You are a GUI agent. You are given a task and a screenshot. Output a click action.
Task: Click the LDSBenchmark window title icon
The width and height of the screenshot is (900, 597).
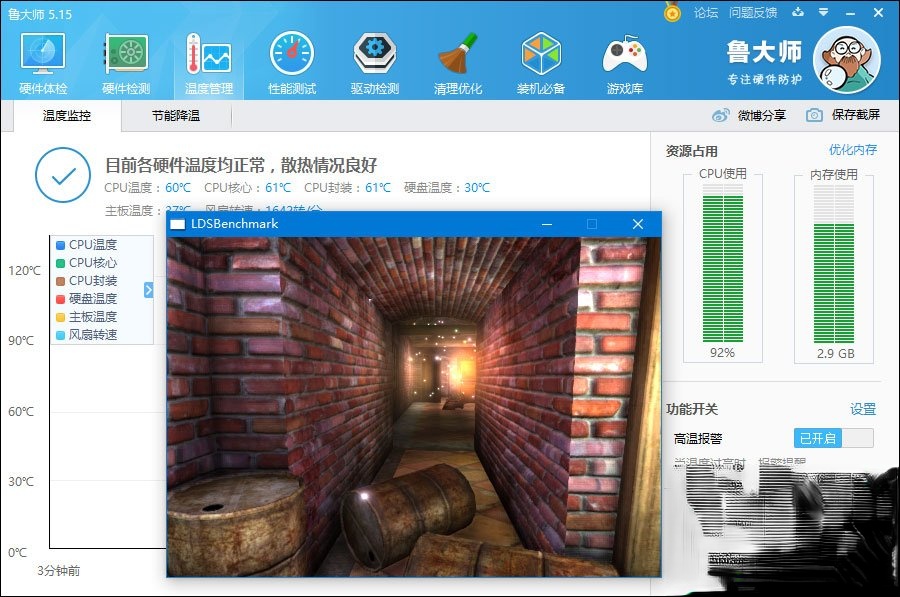[178, 224]
